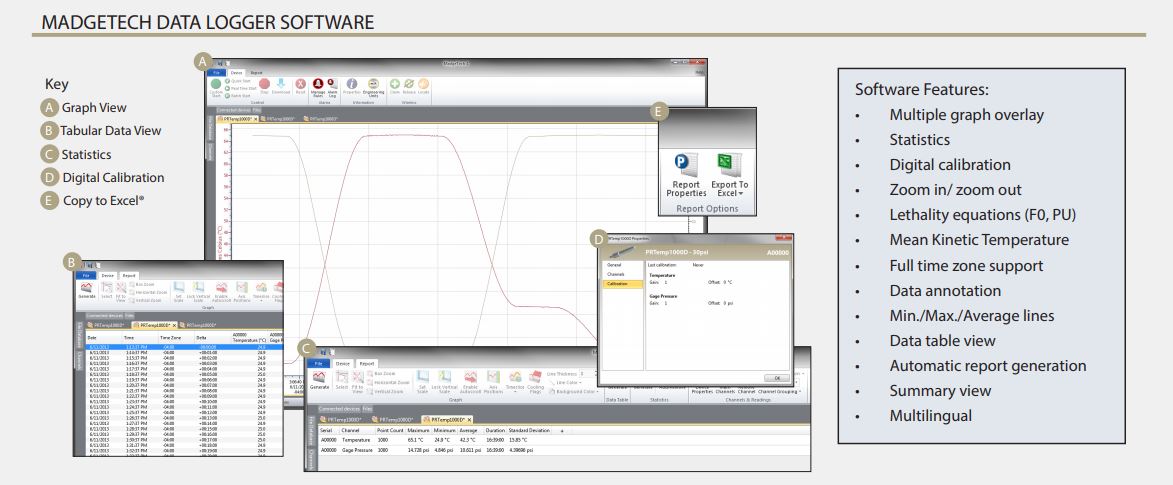Click Standard Deviation column header
This screenshot has height=485, width=1173.
coord(529,430)
